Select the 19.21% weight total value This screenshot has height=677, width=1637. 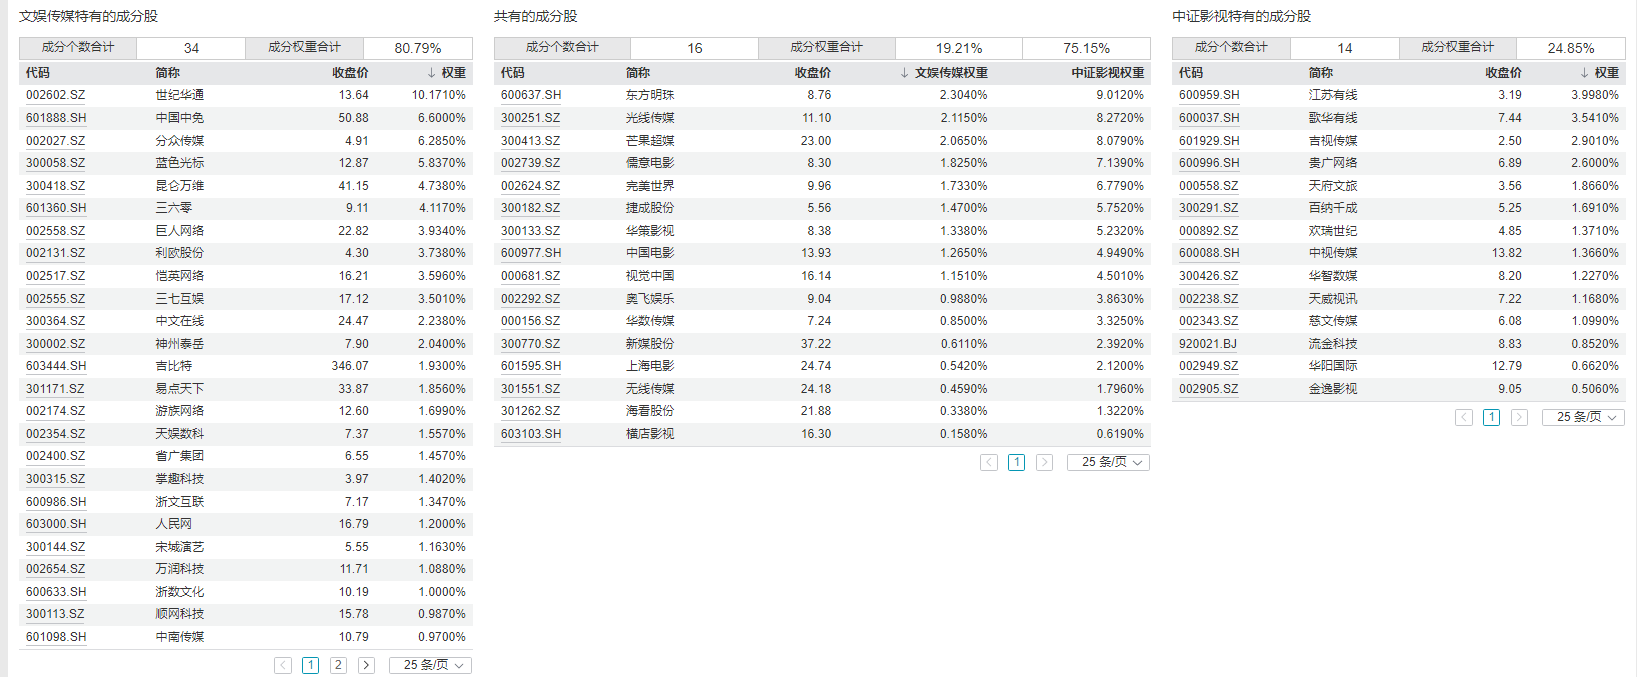(x=959, y=48)
